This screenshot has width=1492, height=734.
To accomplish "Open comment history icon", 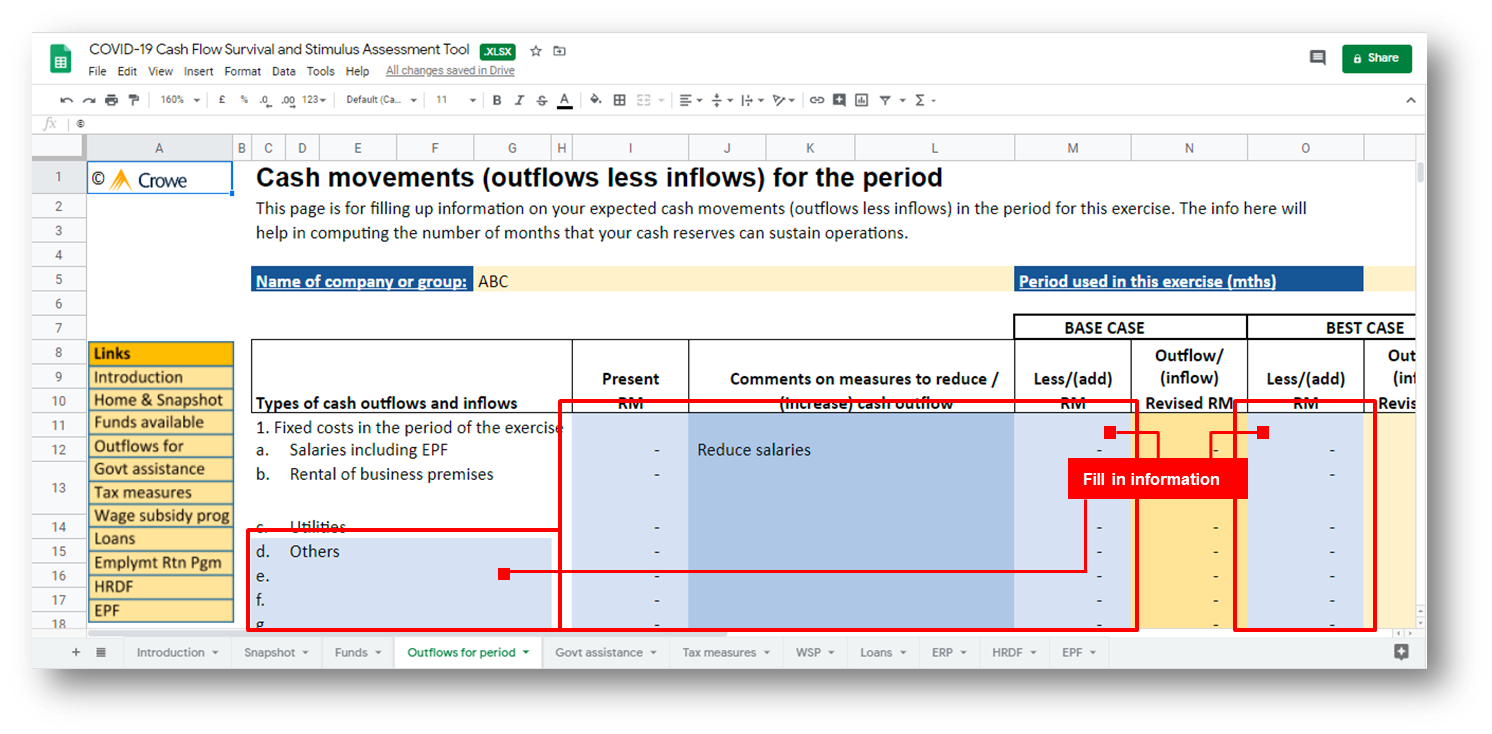I will pos(1317,58).
